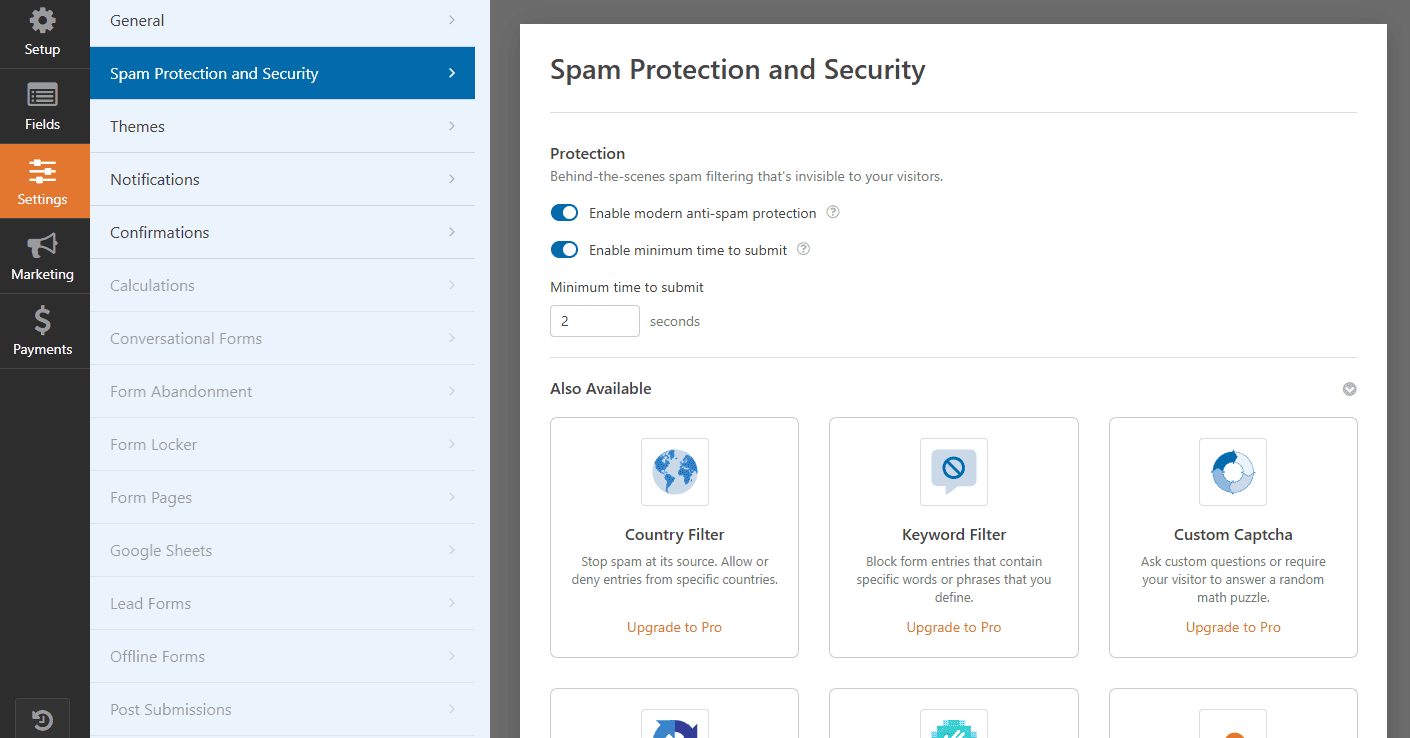This screenshot has height=738, width=1410.
Task: Select Spam Protection and Security section
Action: (x=282, y=73)
